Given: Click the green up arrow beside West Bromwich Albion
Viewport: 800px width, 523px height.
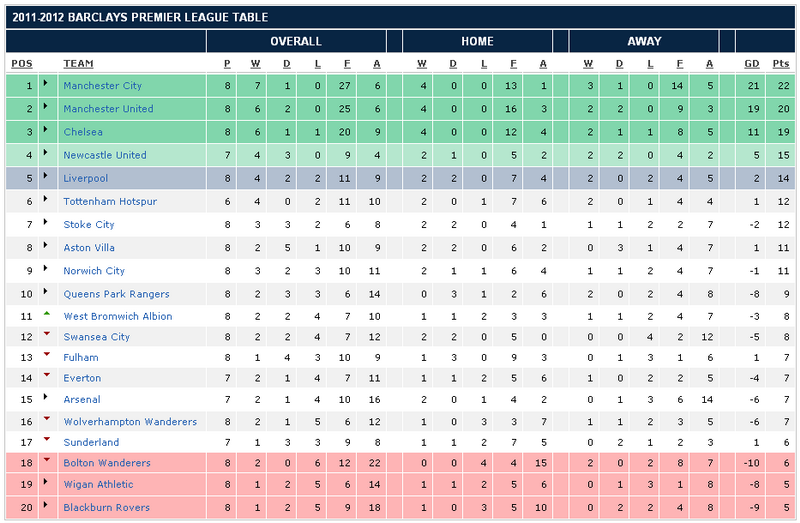Looking at the screenshot, I should [46, 314].
